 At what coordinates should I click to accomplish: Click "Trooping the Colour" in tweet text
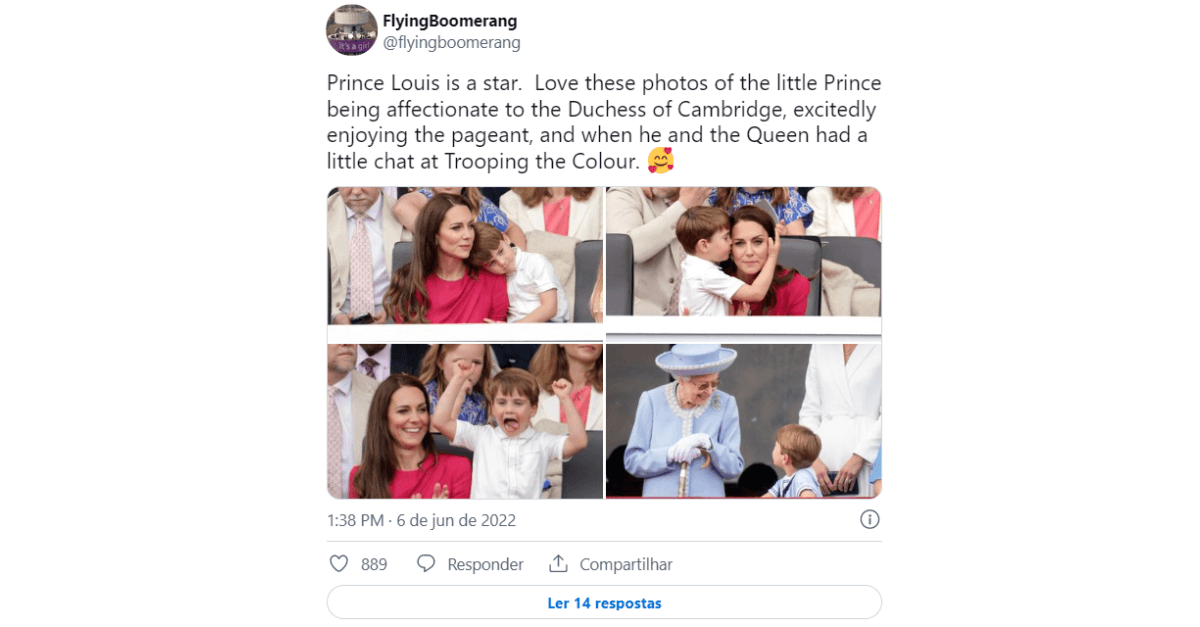(x=538, y=161)
